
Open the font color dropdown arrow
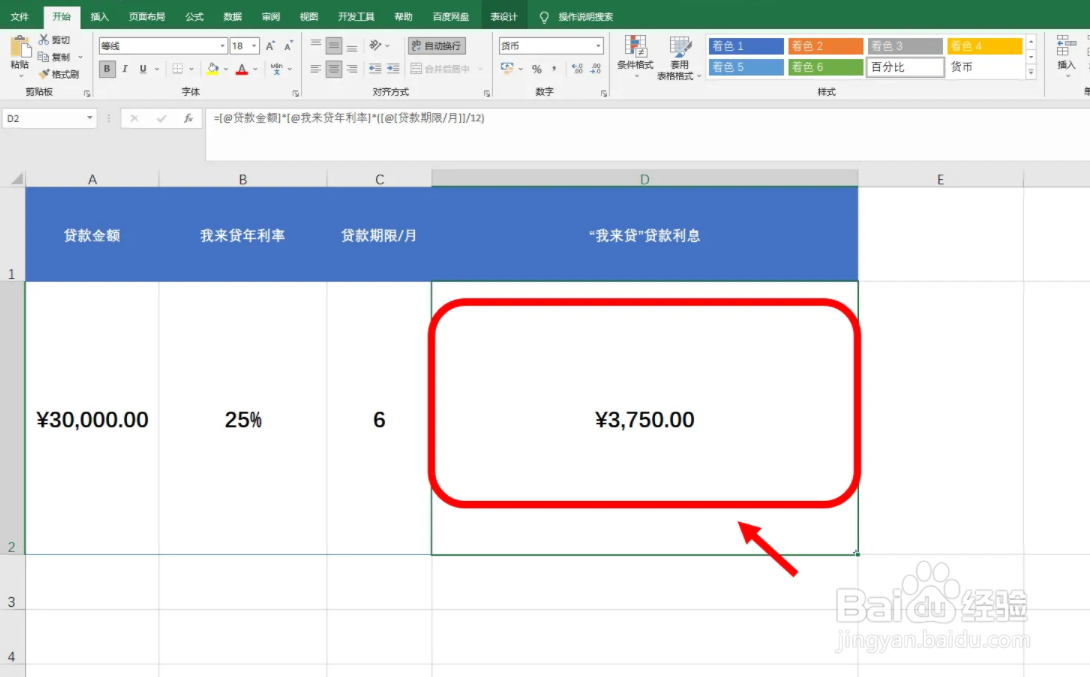255,69
